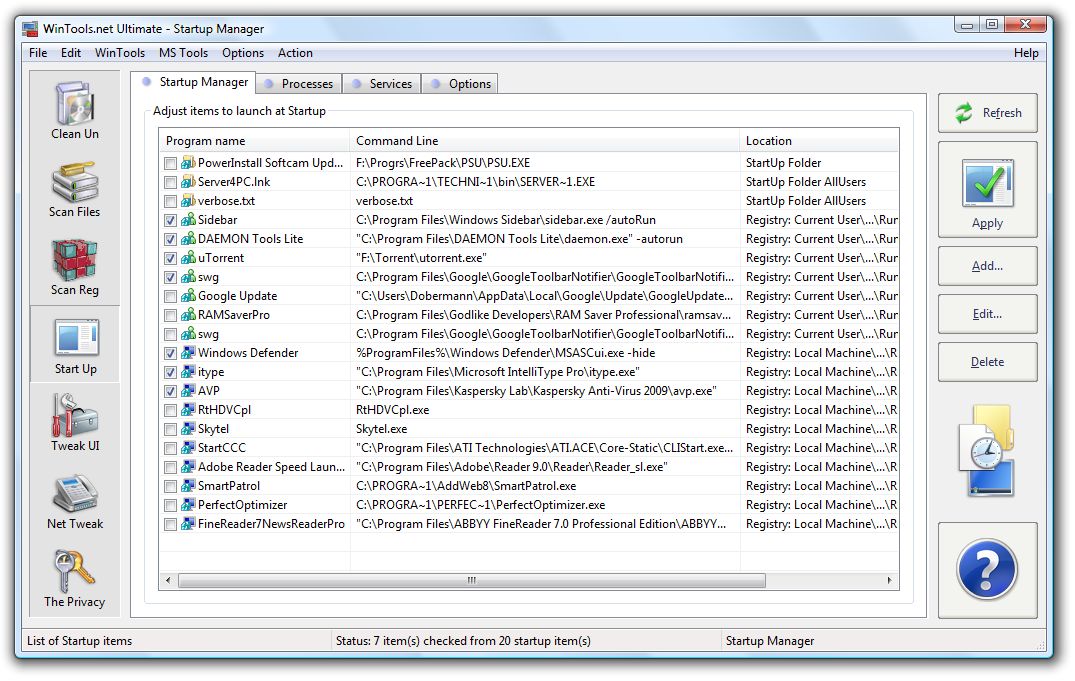Open the Net Tweak tool
The height and width of the screenshot is (681, 1075).
[x=75, y=501]
